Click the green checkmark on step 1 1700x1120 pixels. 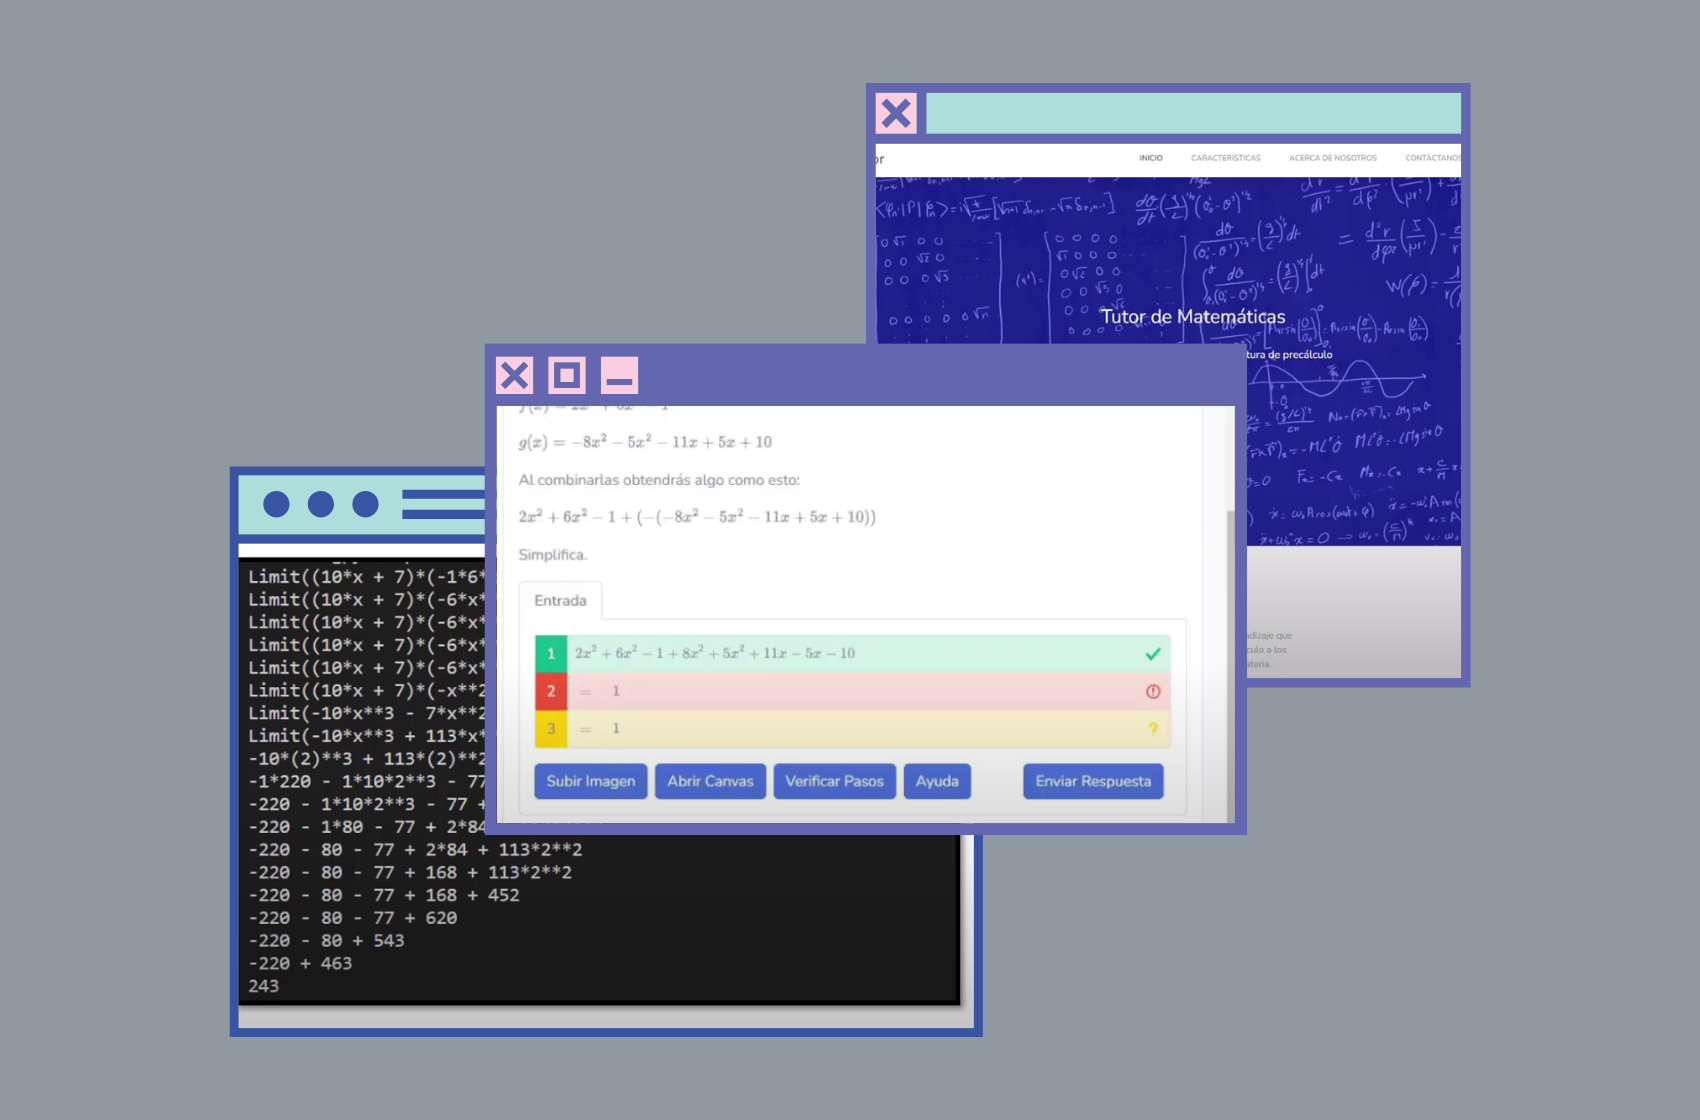pos(1152,654)
